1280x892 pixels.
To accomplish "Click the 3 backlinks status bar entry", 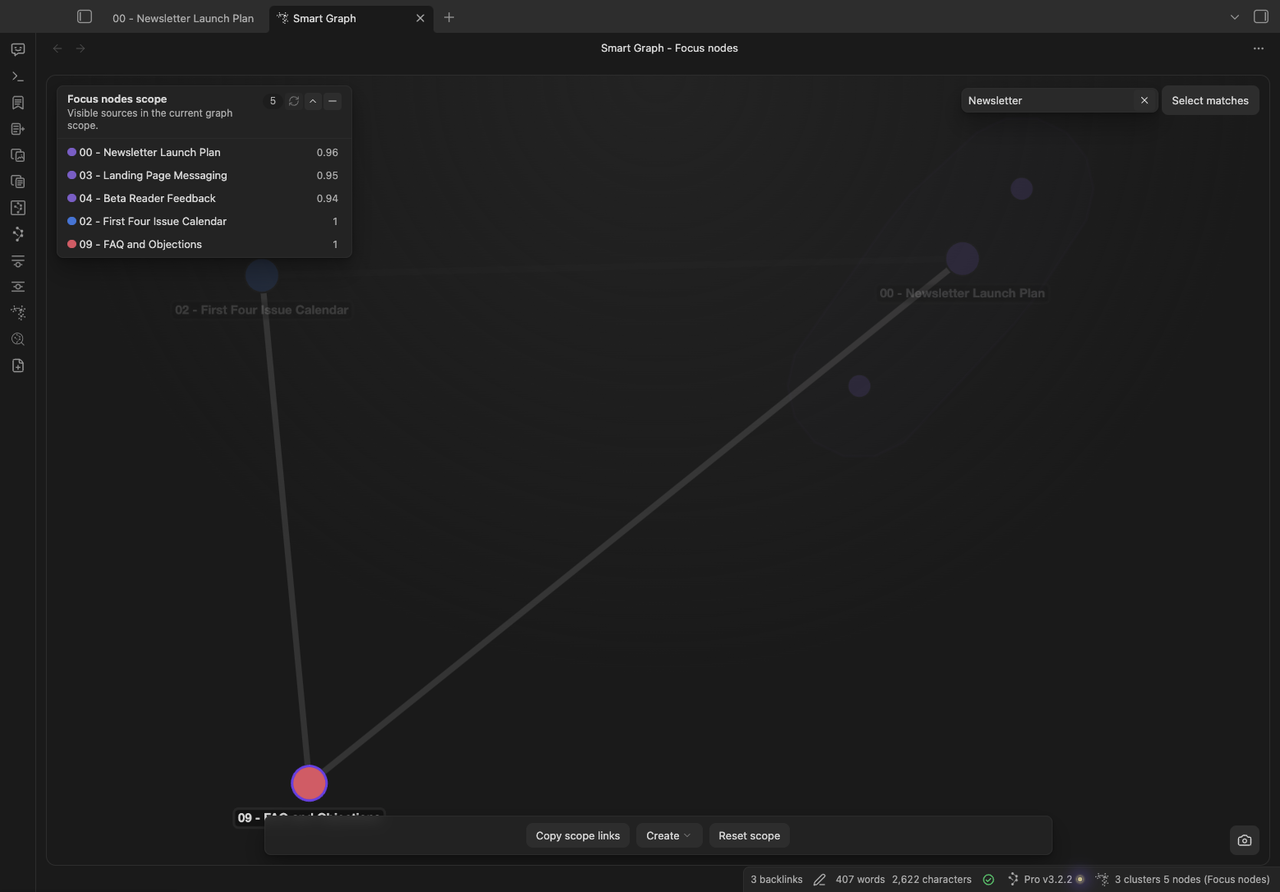I will [x=777, y=880].
